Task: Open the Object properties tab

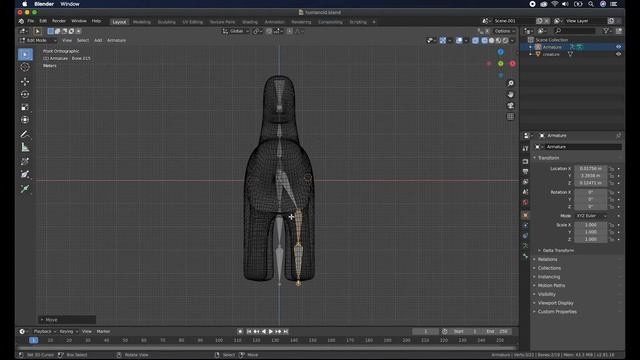Action: click(x=525, y=215)
